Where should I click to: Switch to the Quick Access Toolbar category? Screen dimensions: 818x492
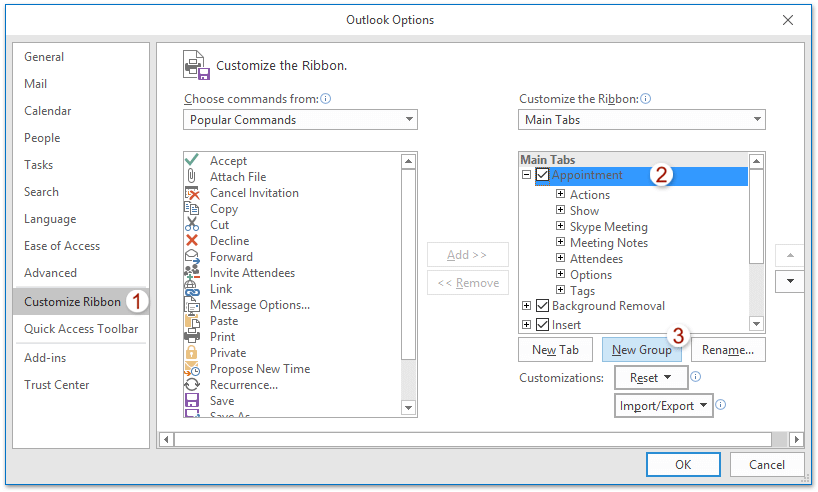(81, 329)
